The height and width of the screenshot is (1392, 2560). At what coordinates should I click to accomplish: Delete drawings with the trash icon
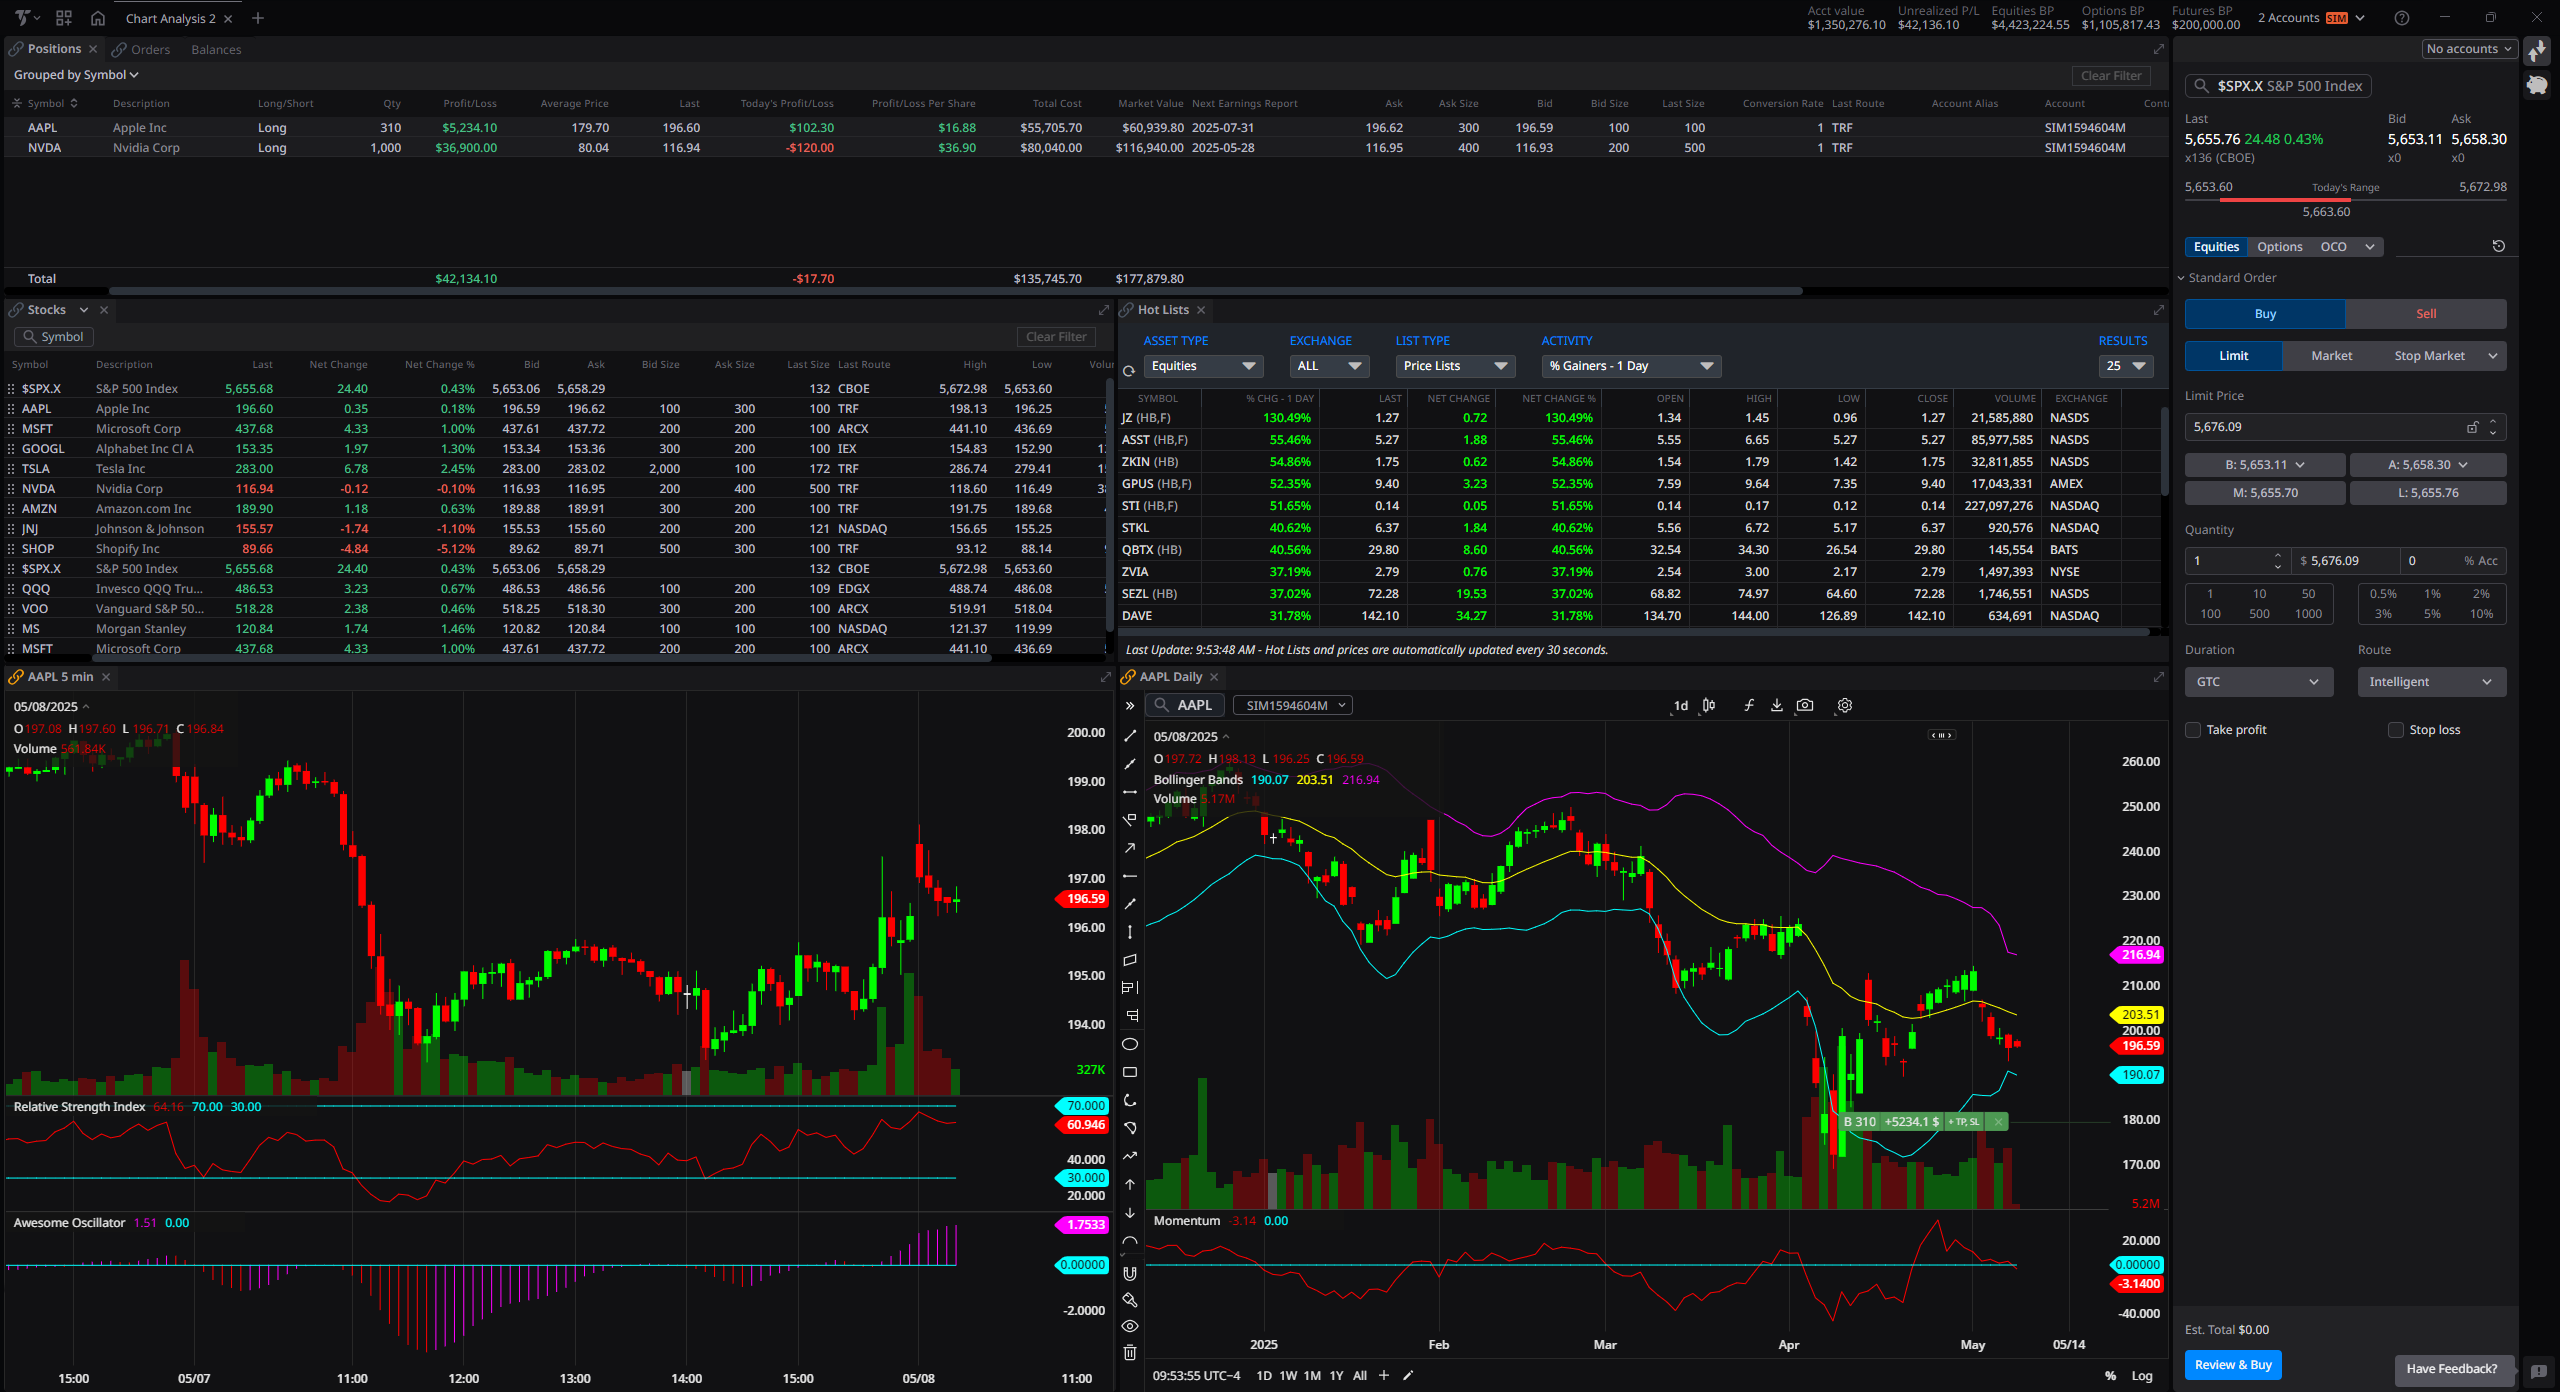point(1130,1353)
